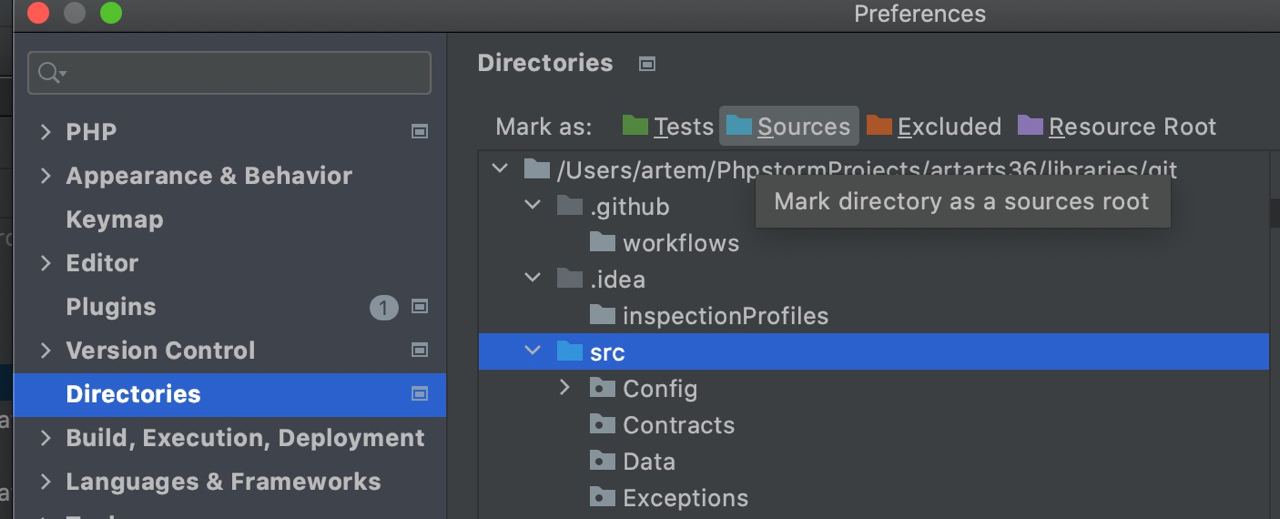Select the Contracts directory row

(x=873, y=424)
